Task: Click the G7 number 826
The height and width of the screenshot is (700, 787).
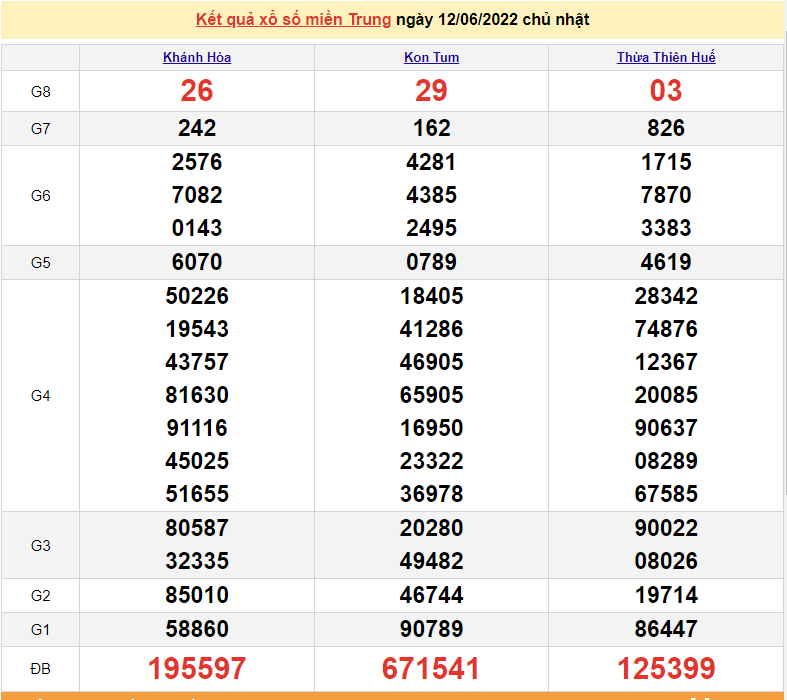Action: tap(666, 128)
